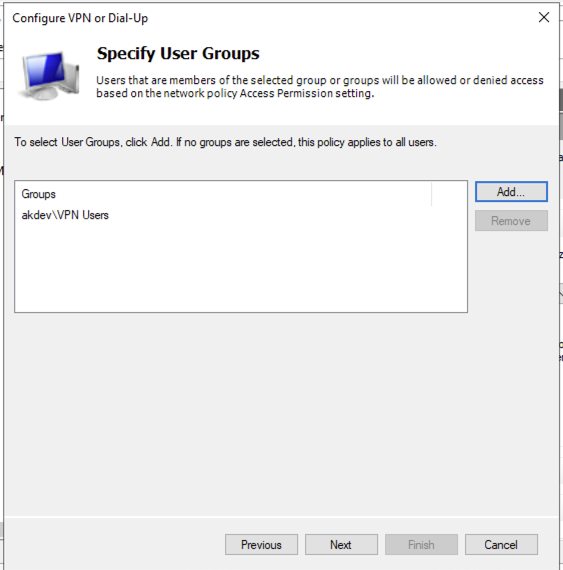Advance the wizard with Next
This screenshot has height=570, width=563.
pyautogui.click(x=341, y=545)
